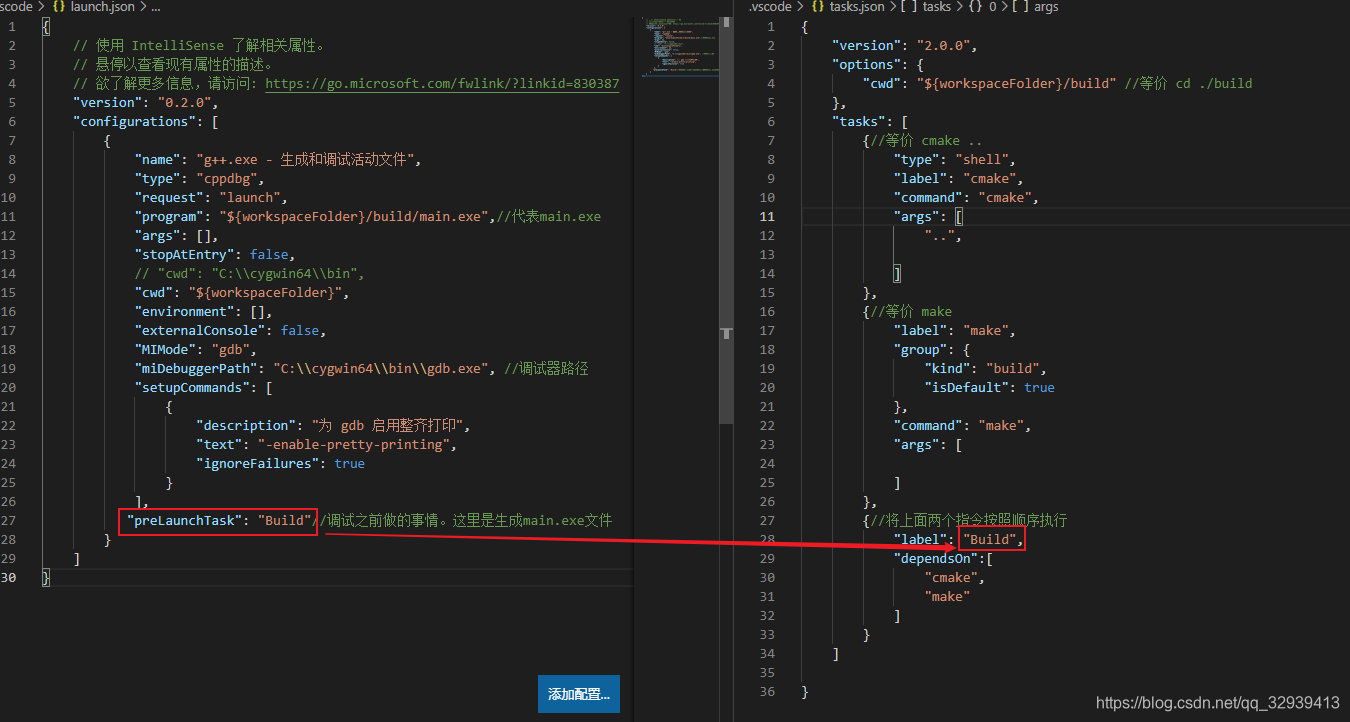Click the "miDebuggerPath" key

coord(196,369)
